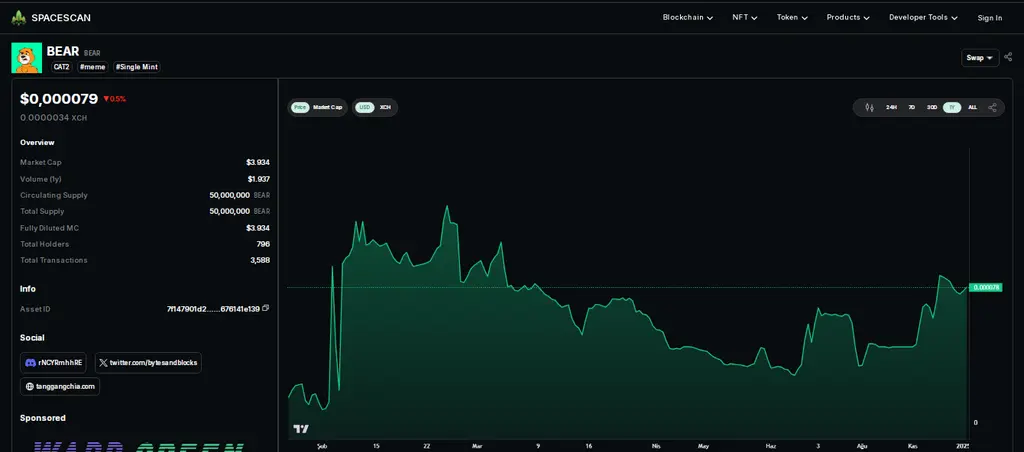Click the share icon beside Swap
Image resolution: width=1024 pixels, height=452 pixels.
[x=1008, y=57]
